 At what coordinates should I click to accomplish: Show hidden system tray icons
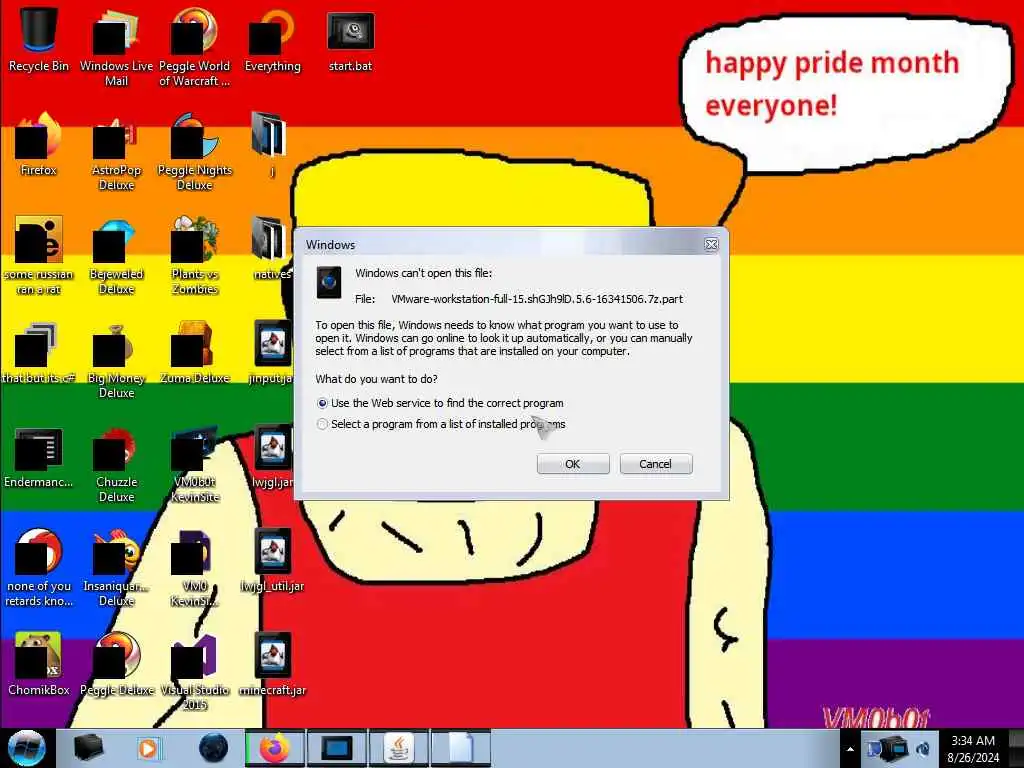pyautogui.click(x=850, y=749)
